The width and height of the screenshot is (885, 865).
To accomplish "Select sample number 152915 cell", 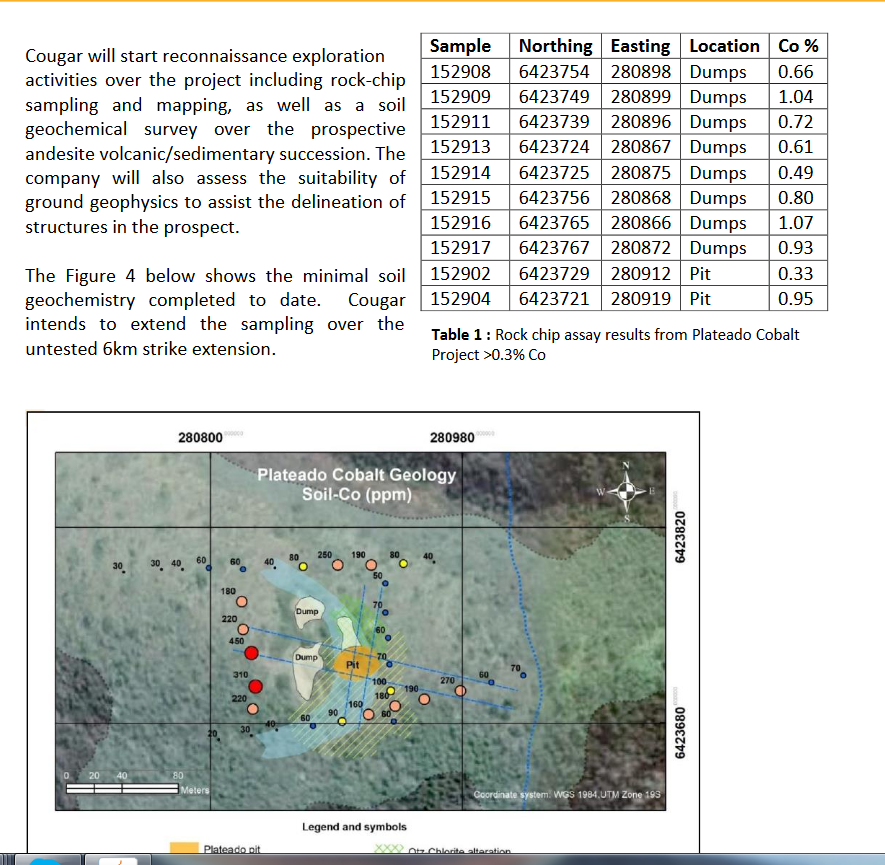I will (465, 197).
